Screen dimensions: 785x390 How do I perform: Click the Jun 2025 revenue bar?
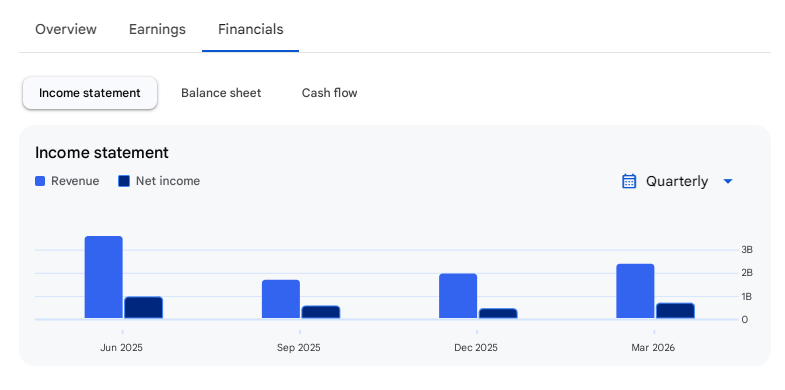104,277
